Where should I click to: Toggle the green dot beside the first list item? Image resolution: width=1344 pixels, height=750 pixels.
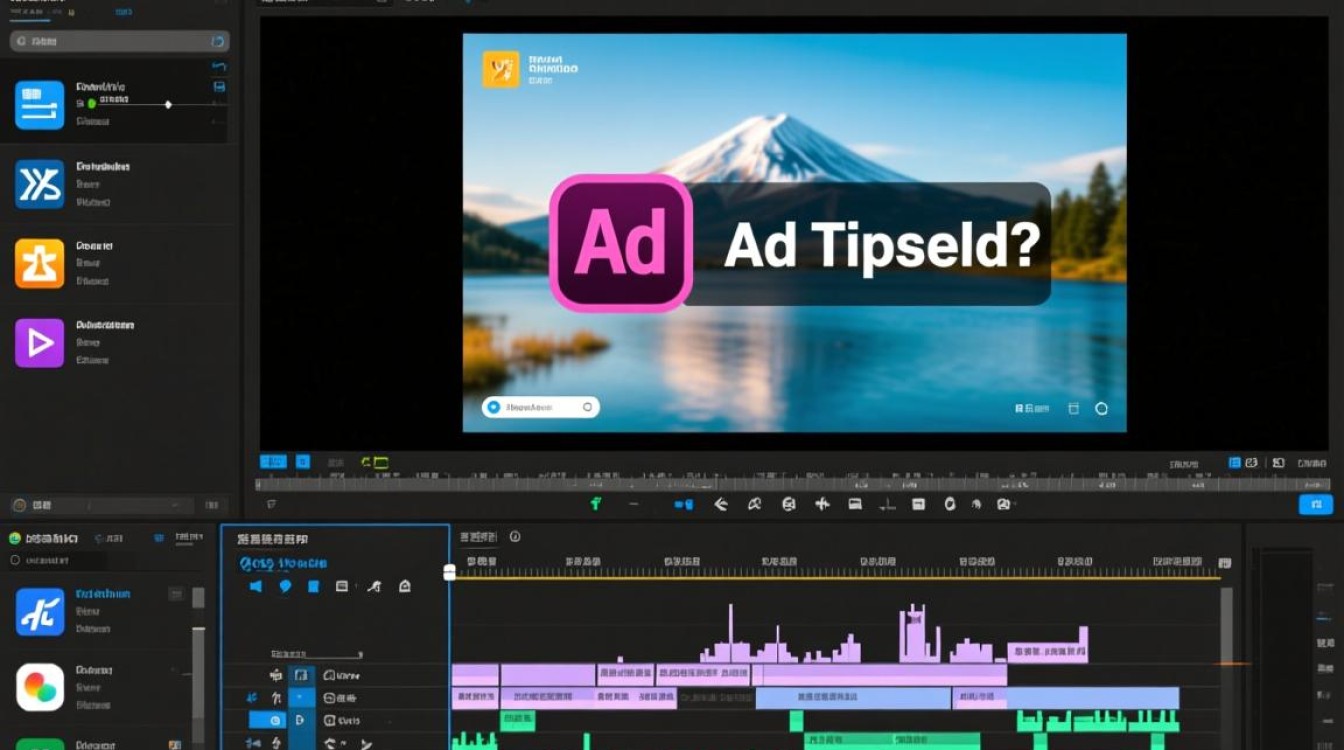(x=91, y=103)
